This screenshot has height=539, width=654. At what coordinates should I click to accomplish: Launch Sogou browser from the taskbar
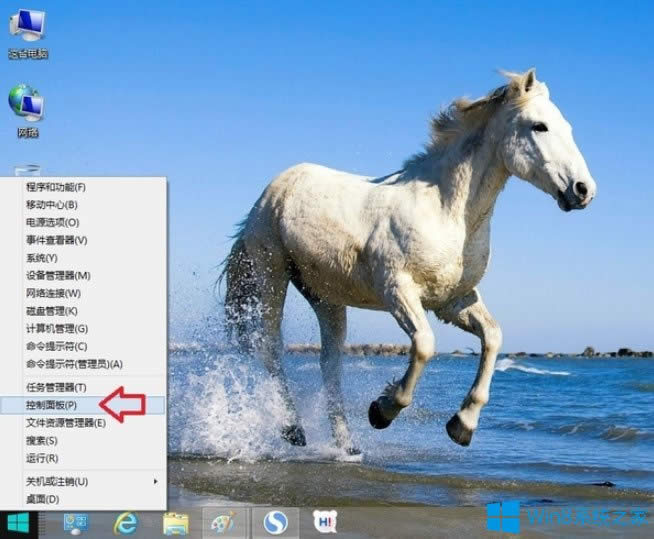[275, 523]
